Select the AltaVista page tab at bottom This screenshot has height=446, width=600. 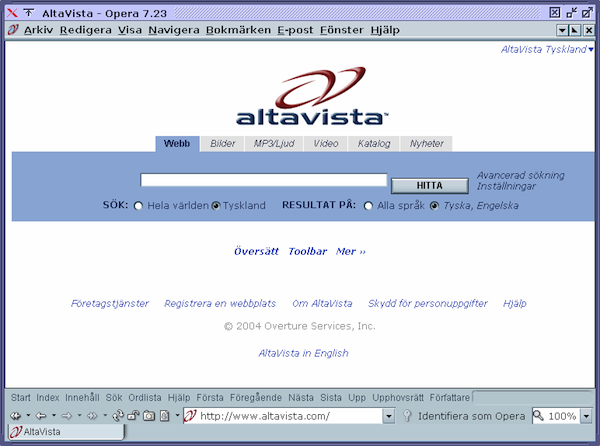coord(66,432)
